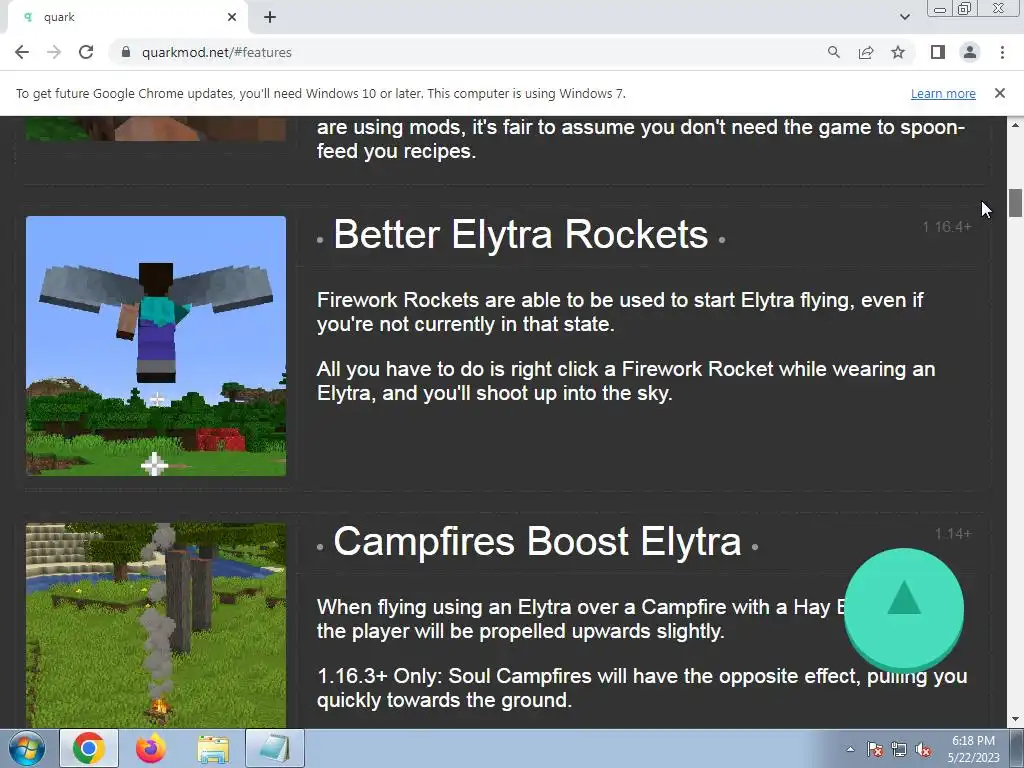
Task: Open the clock showing 6:18 PM
Action: click(x=974, y=749)
